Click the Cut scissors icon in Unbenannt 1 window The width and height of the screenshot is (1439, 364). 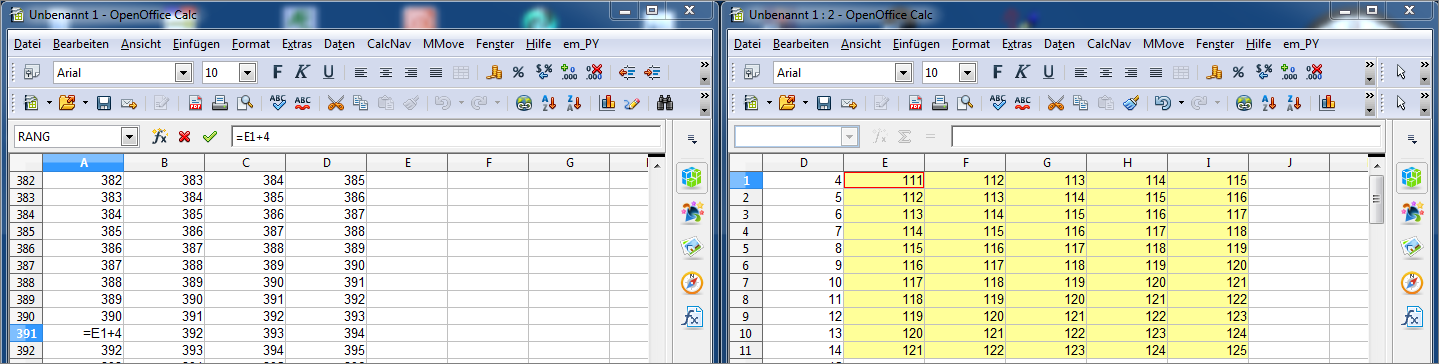click(335, 103)
